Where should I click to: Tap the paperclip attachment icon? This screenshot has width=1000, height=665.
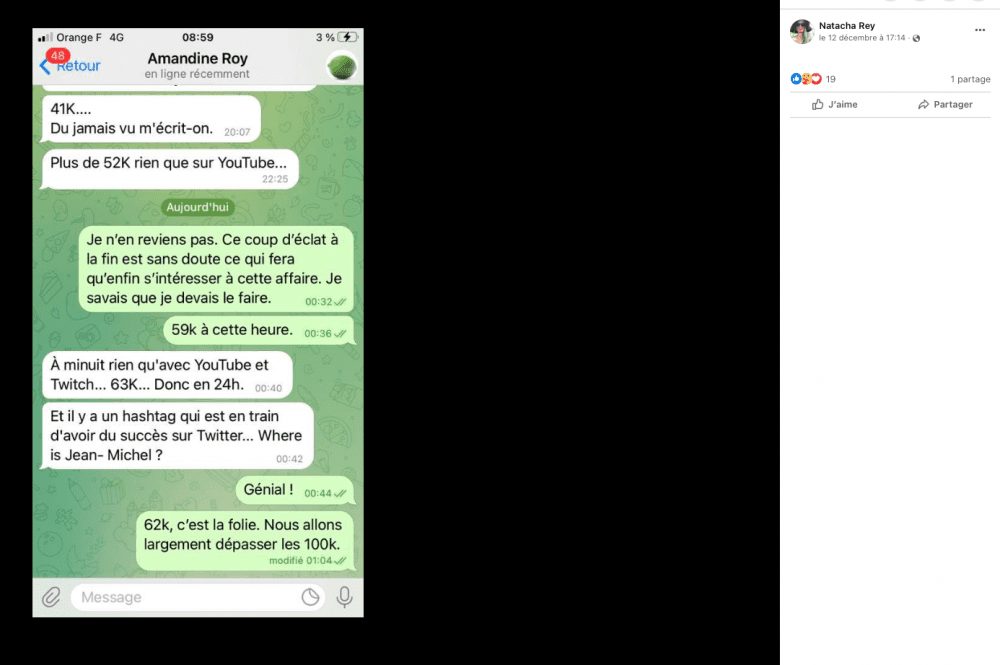[x=52, y=597]
